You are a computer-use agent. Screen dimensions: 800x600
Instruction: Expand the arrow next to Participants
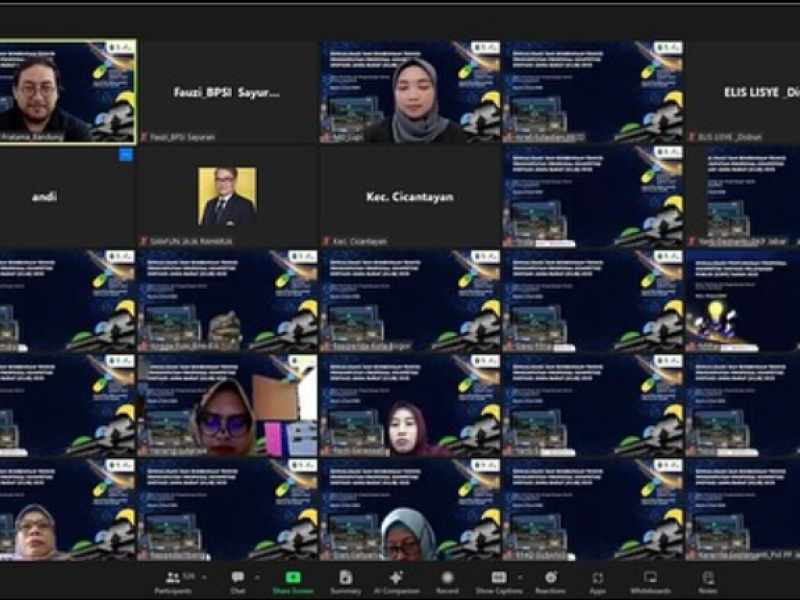pos(200,577)
